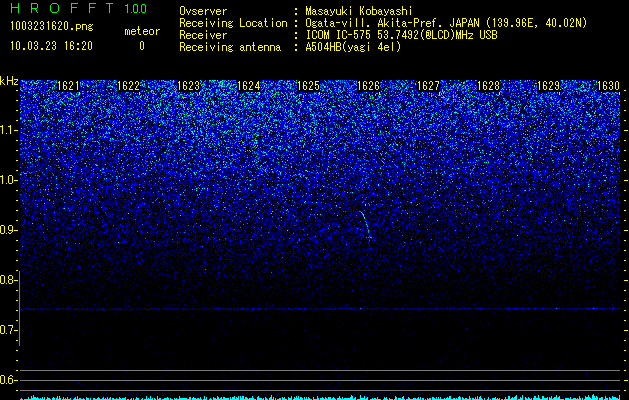Click the HROFFT 1.0.0 title text
The image size is (629, 400).
[79, 8]
